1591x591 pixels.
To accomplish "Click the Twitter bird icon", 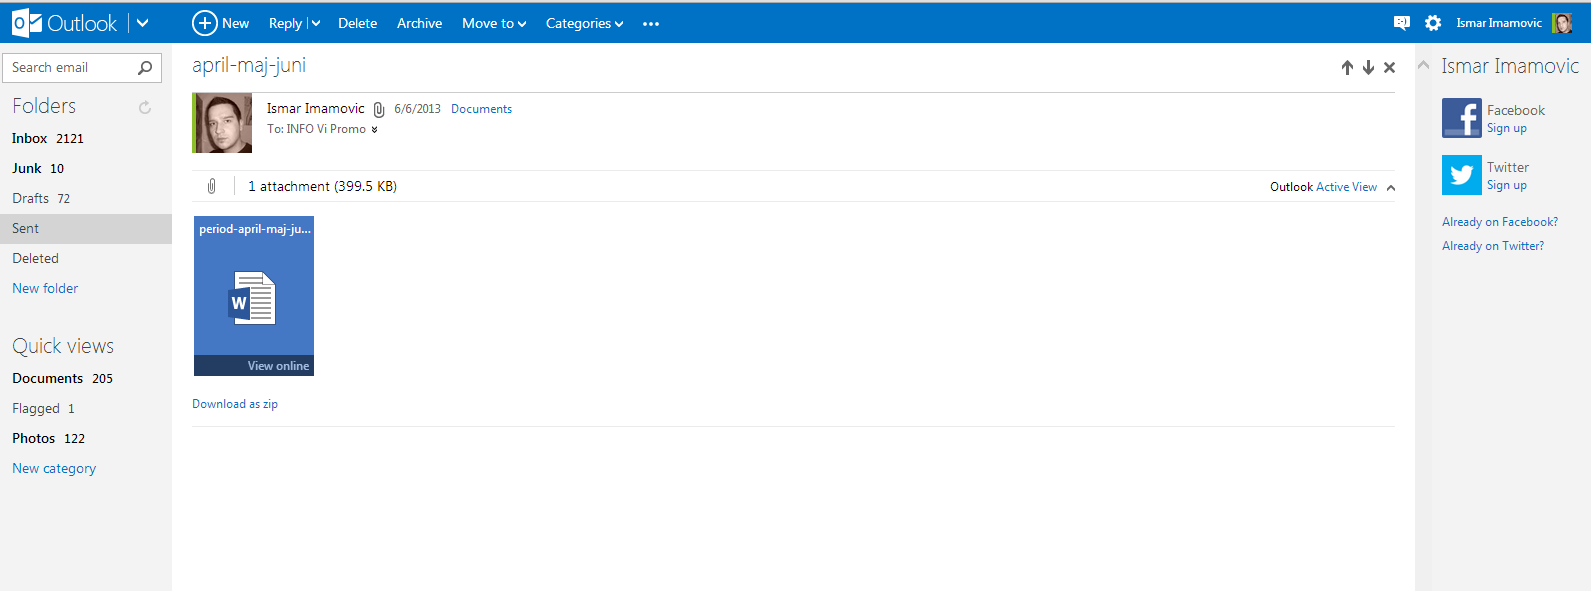I will coord(1461,175).
